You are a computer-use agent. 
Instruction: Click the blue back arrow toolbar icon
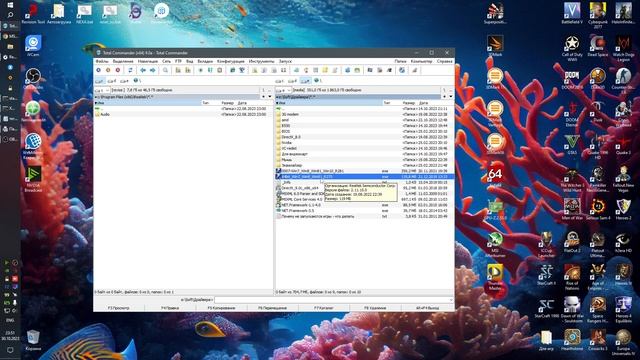click(x=143, y=70)
